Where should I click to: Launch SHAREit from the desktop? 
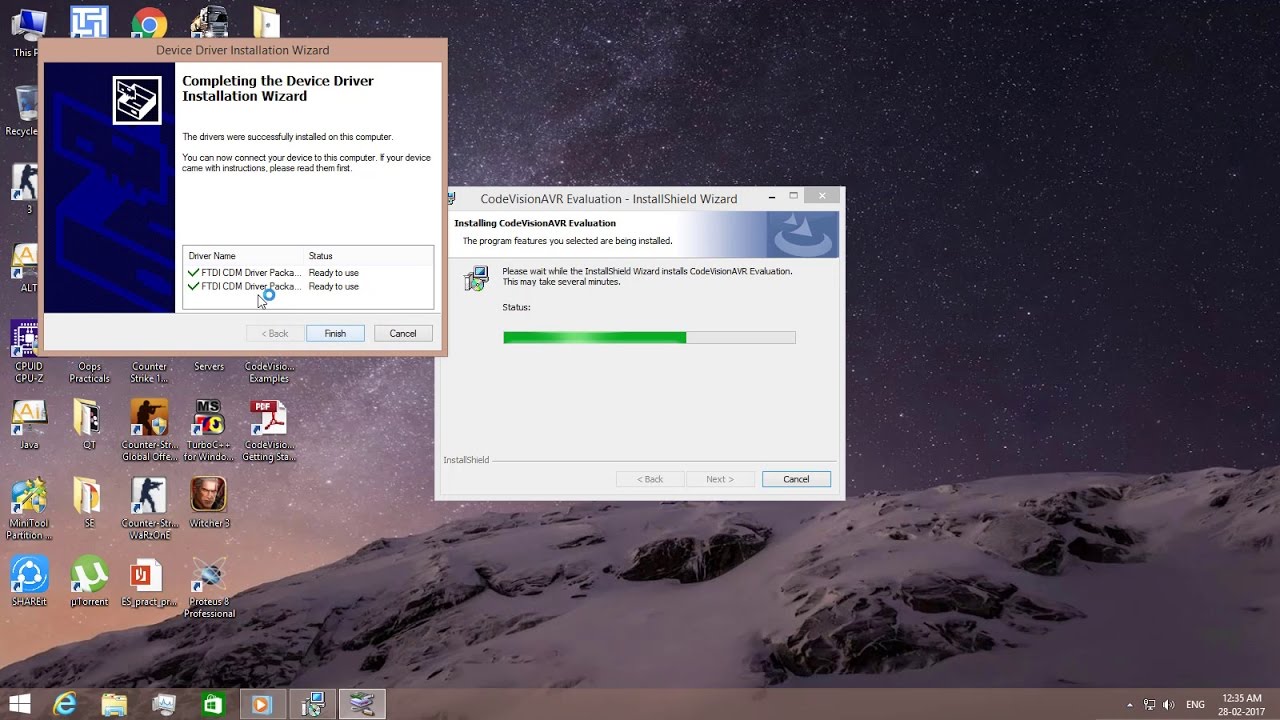point(29,582)
